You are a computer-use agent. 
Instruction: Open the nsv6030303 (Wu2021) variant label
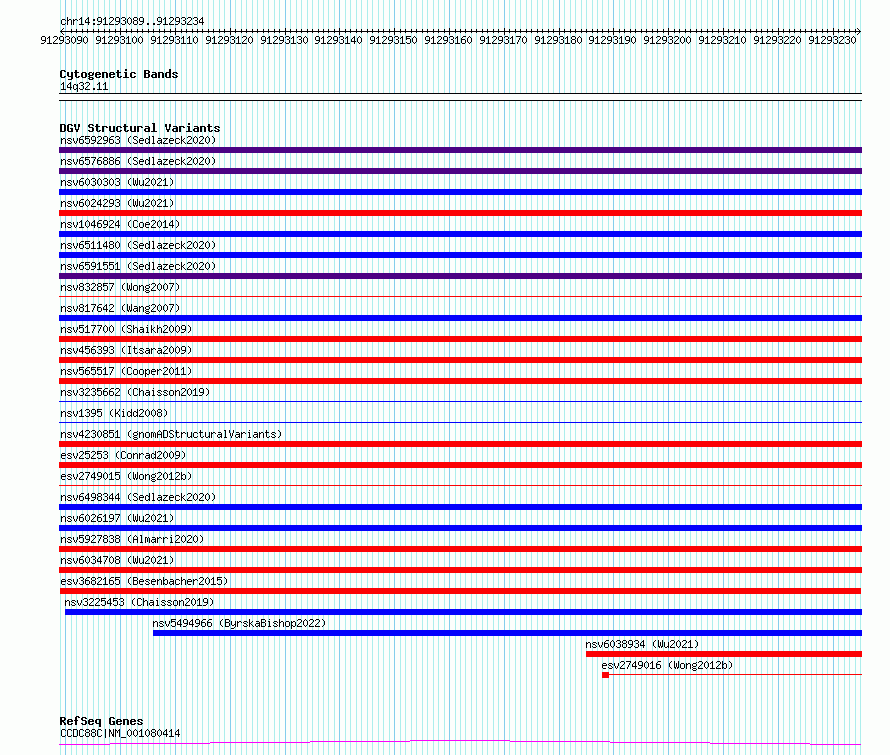(x=117, y=182)
